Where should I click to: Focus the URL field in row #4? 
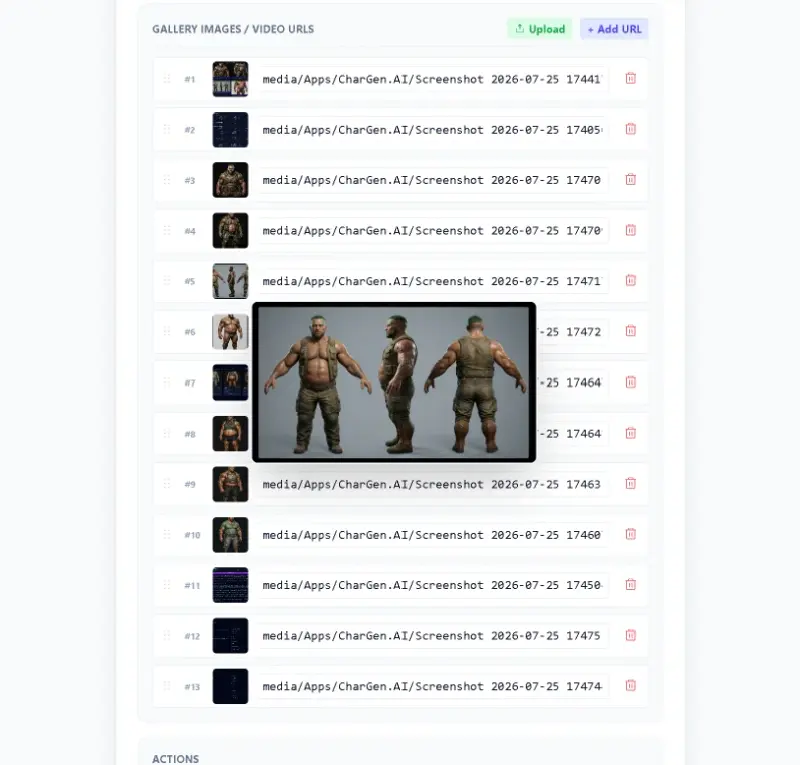pos(432,230)
